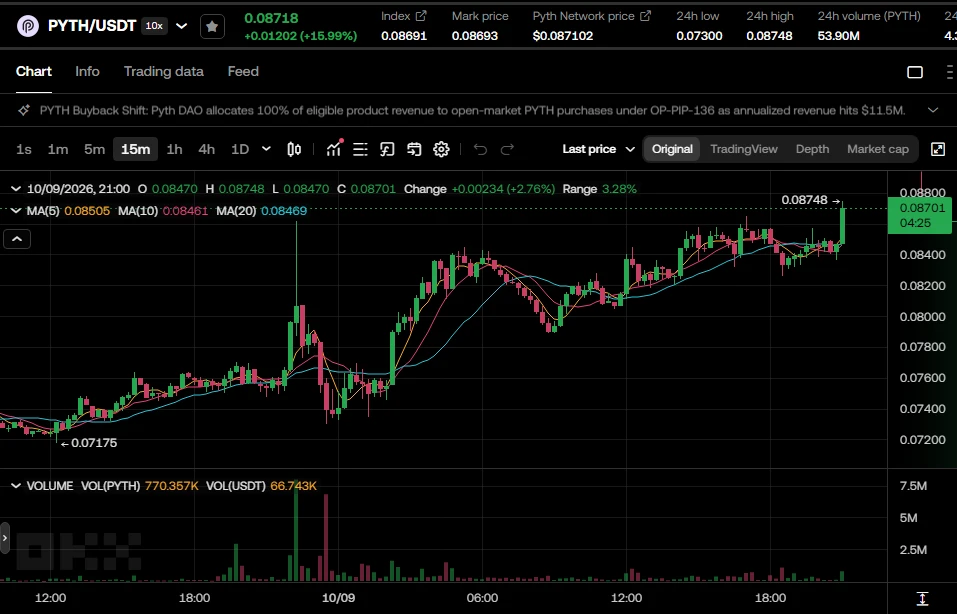
Task: Switch chart mode to Depth
Action: pos(812,149)
